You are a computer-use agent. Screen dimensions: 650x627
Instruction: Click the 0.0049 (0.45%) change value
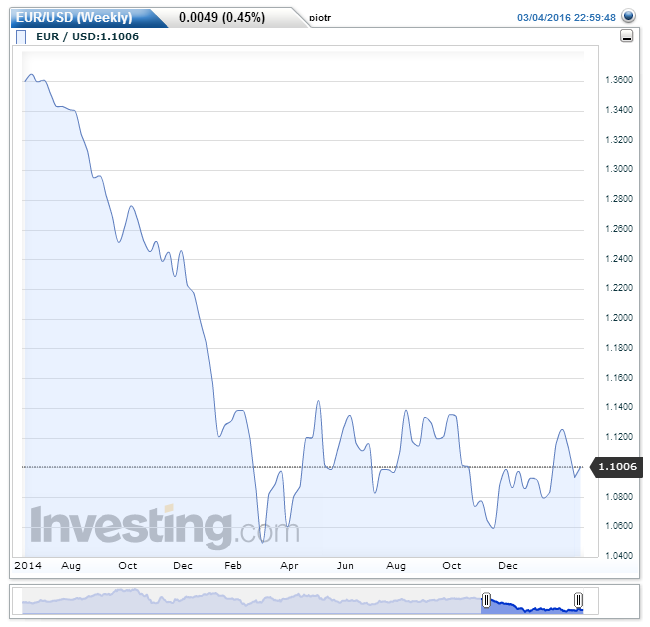click(222, 17)
